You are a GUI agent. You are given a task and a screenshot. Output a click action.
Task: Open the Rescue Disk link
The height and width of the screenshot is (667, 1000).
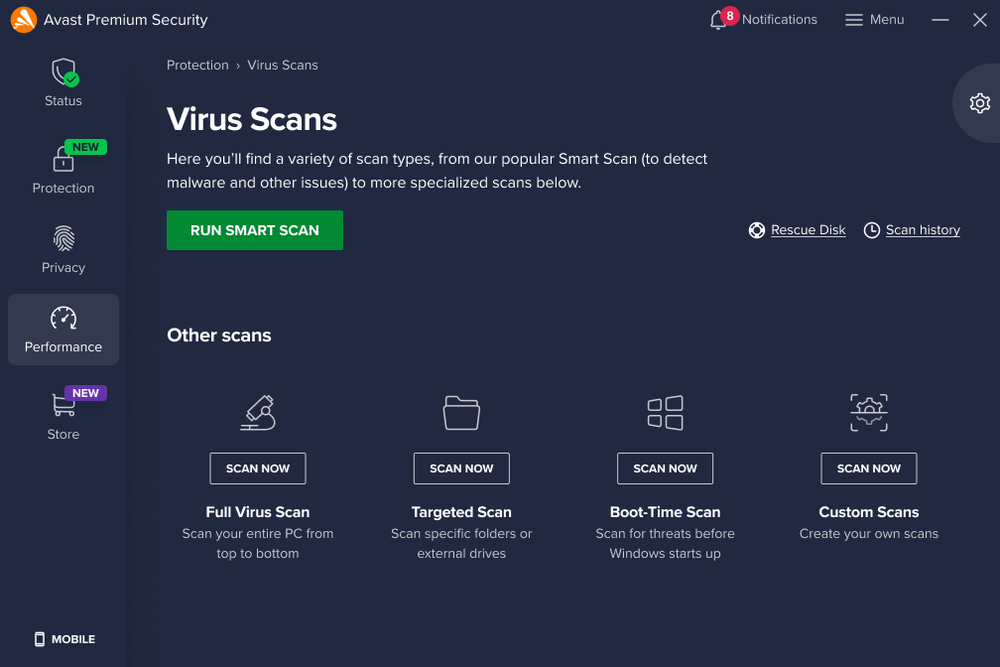tap(807, 229)
